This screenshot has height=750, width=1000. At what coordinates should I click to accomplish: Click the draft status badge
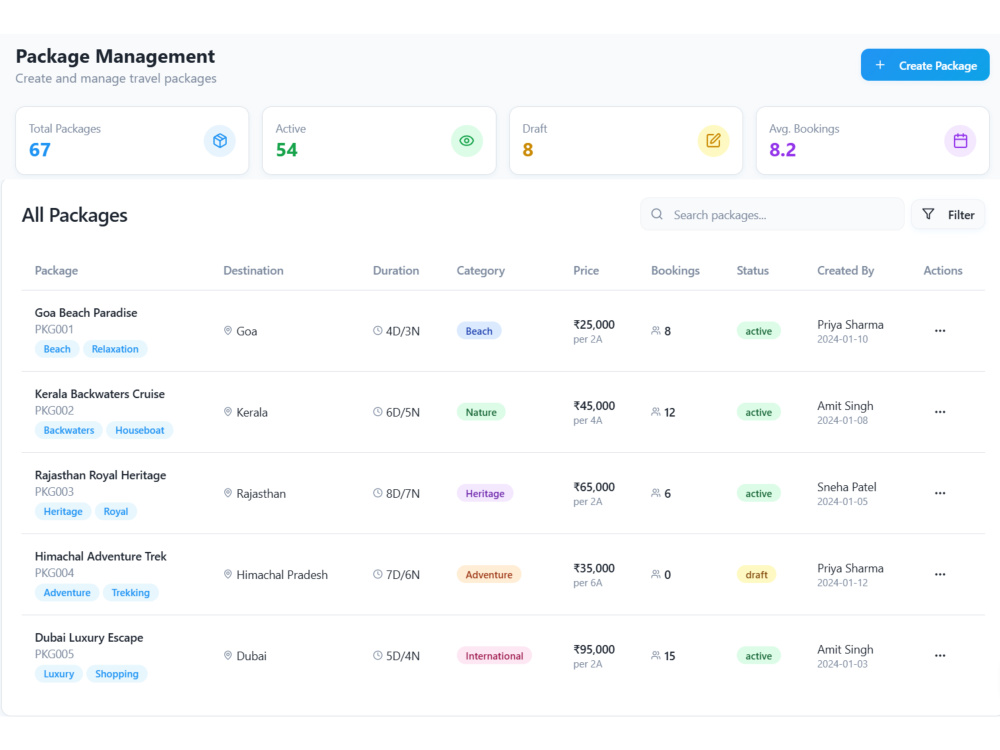click(756, 575)
